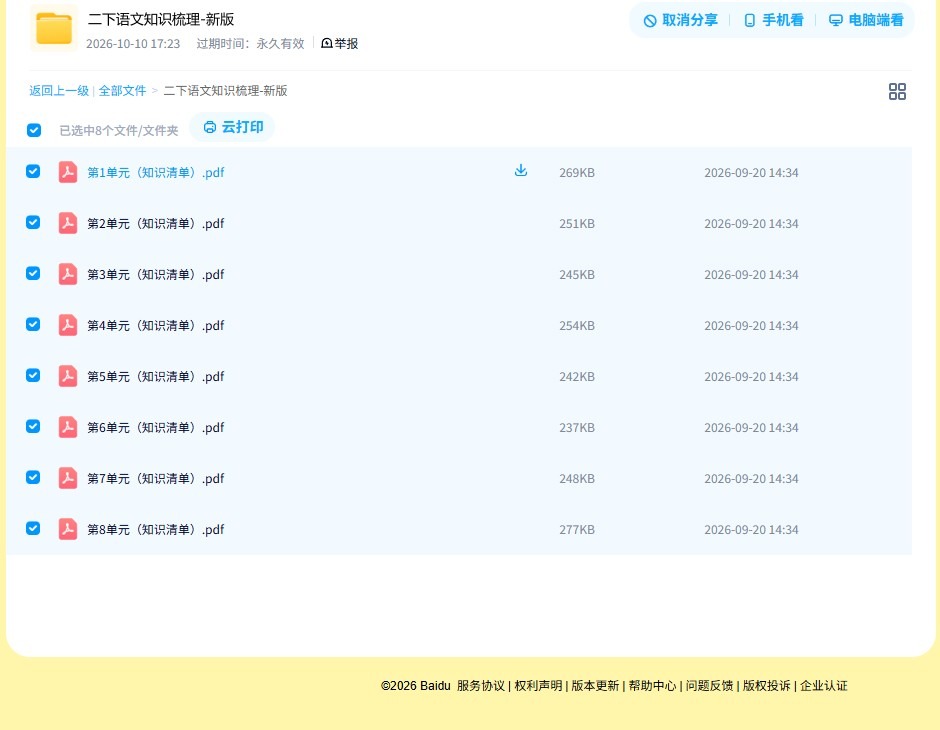Click PDF icon of 第8单元（知识清单）
The image size is (940, 730).
coord(68,529)
